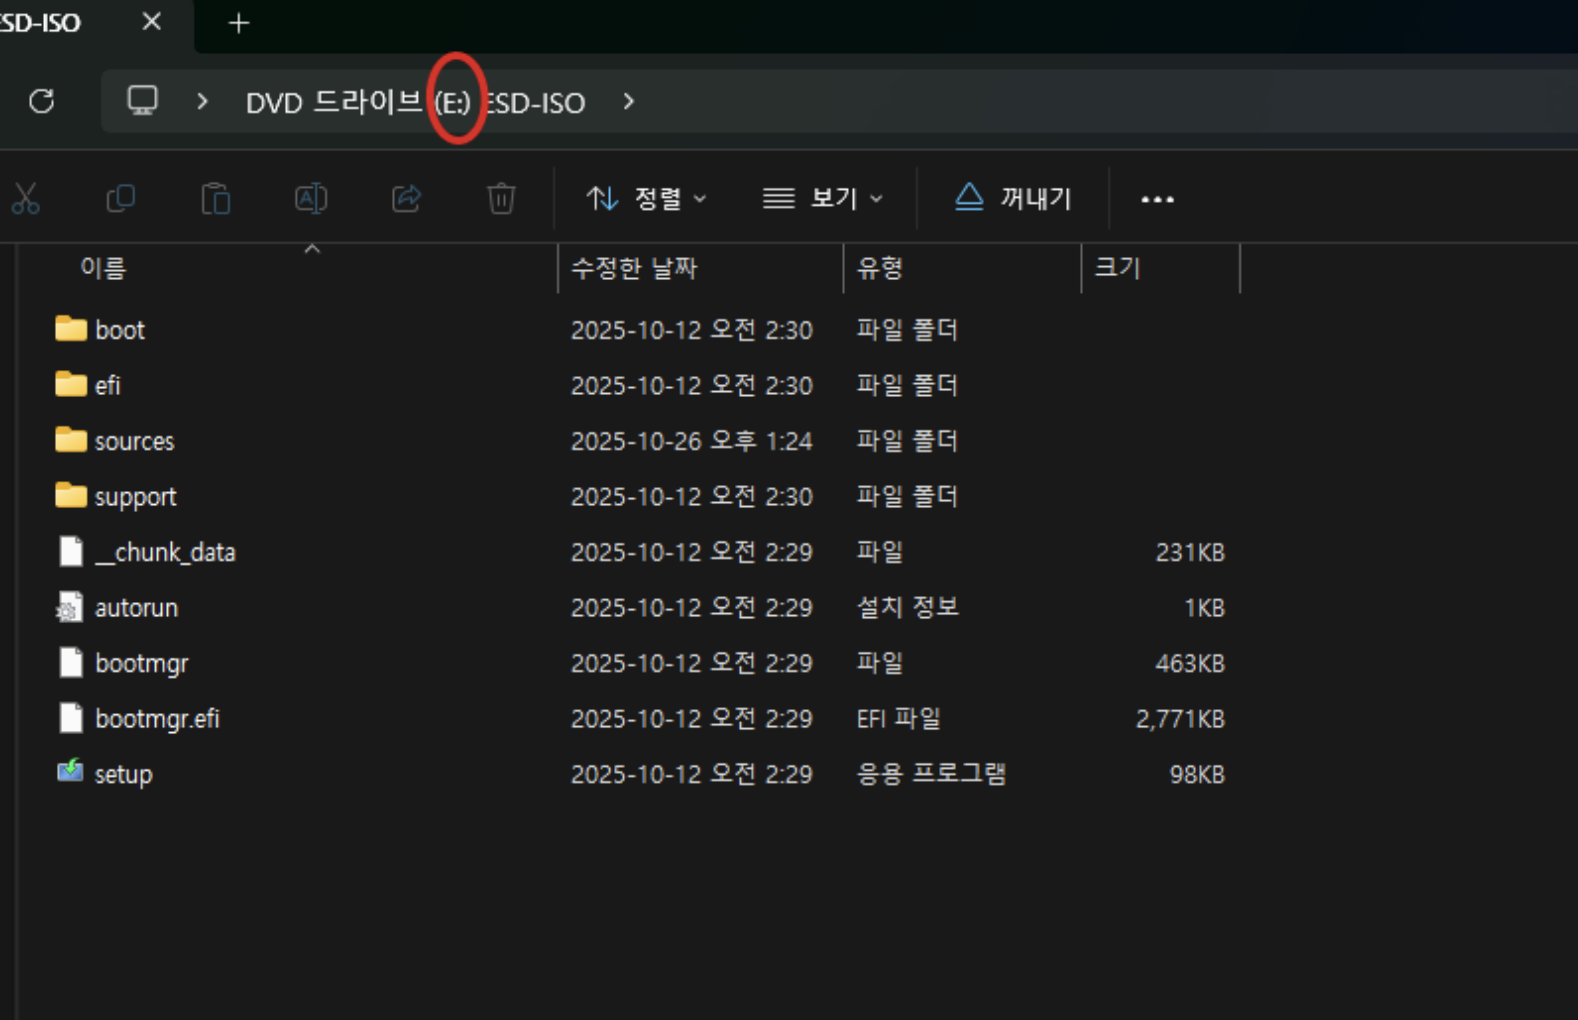Image resolution: width=1578 pixels, height=1020 pixels.
Task: Sort by the 이름 column header
Action: pos(103,268)
